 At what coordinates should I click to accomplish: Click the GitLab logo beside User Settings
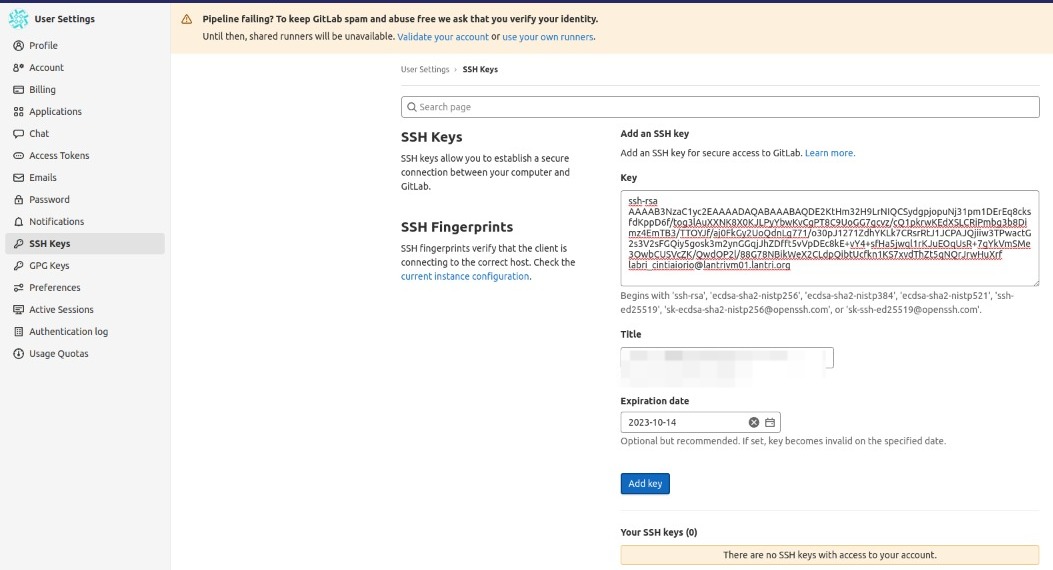click(18, 19)
